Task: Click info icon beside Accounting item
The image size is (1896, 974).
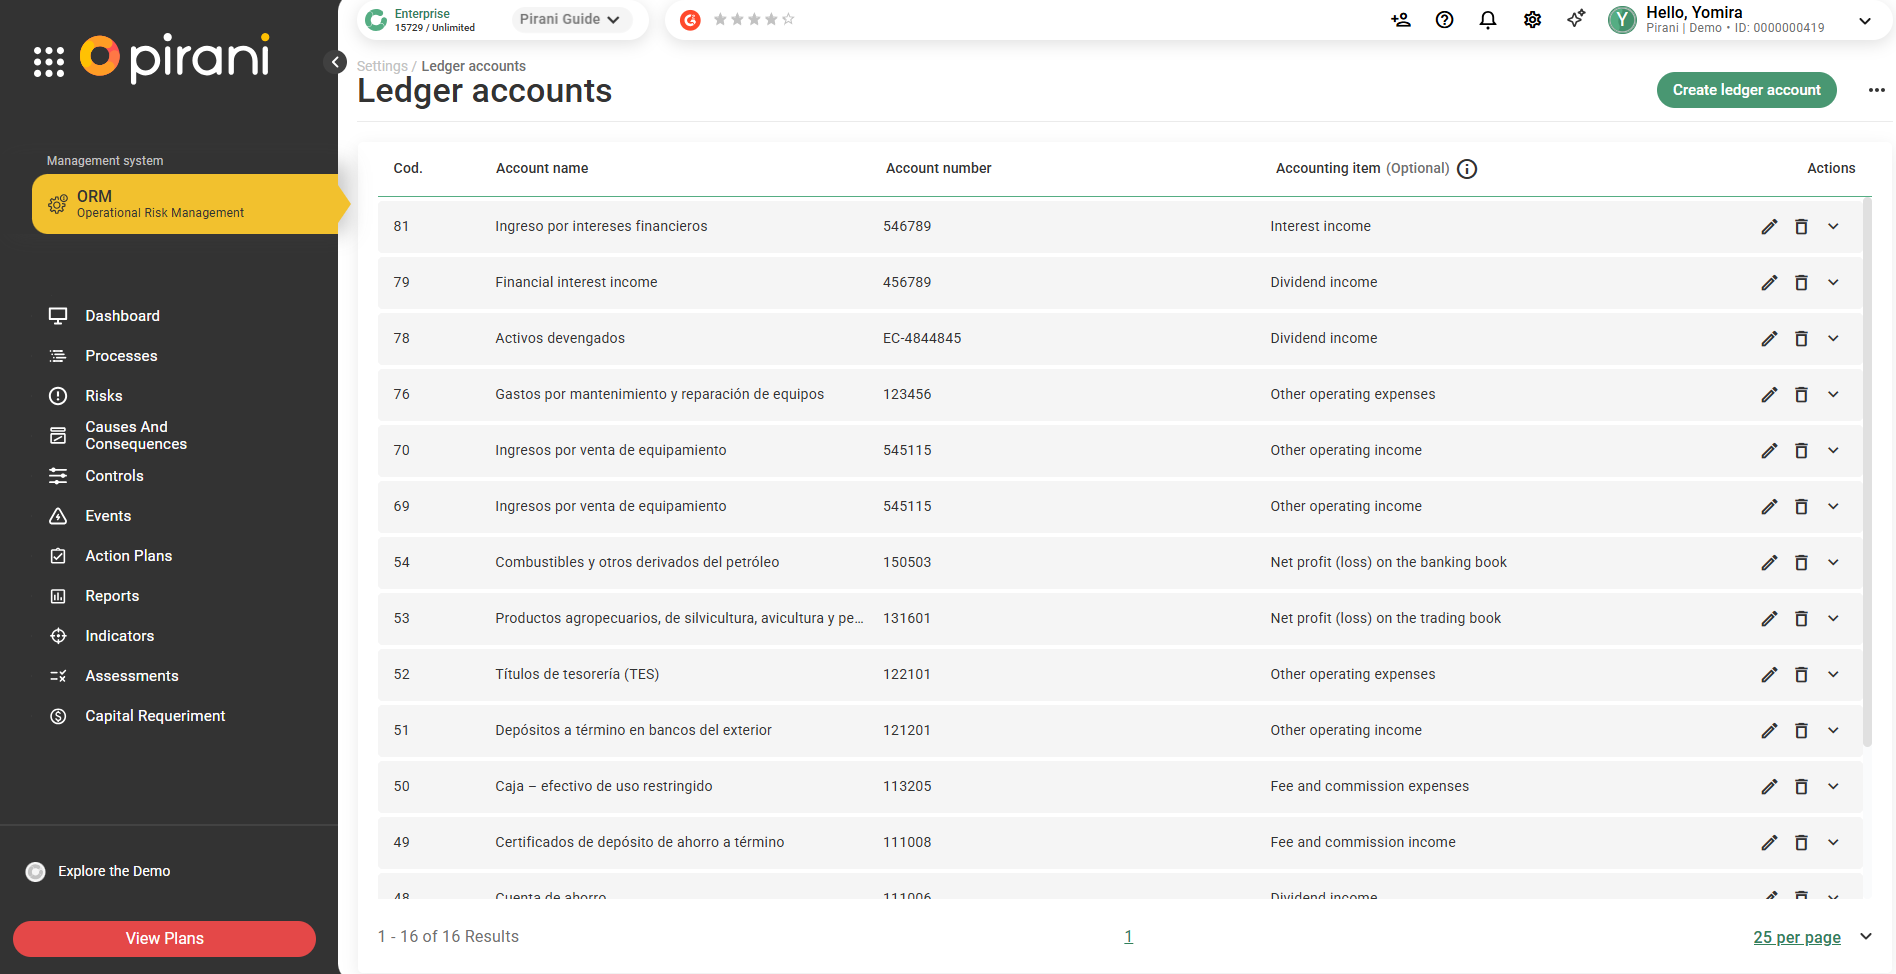Action: (x=1467, y=169)
